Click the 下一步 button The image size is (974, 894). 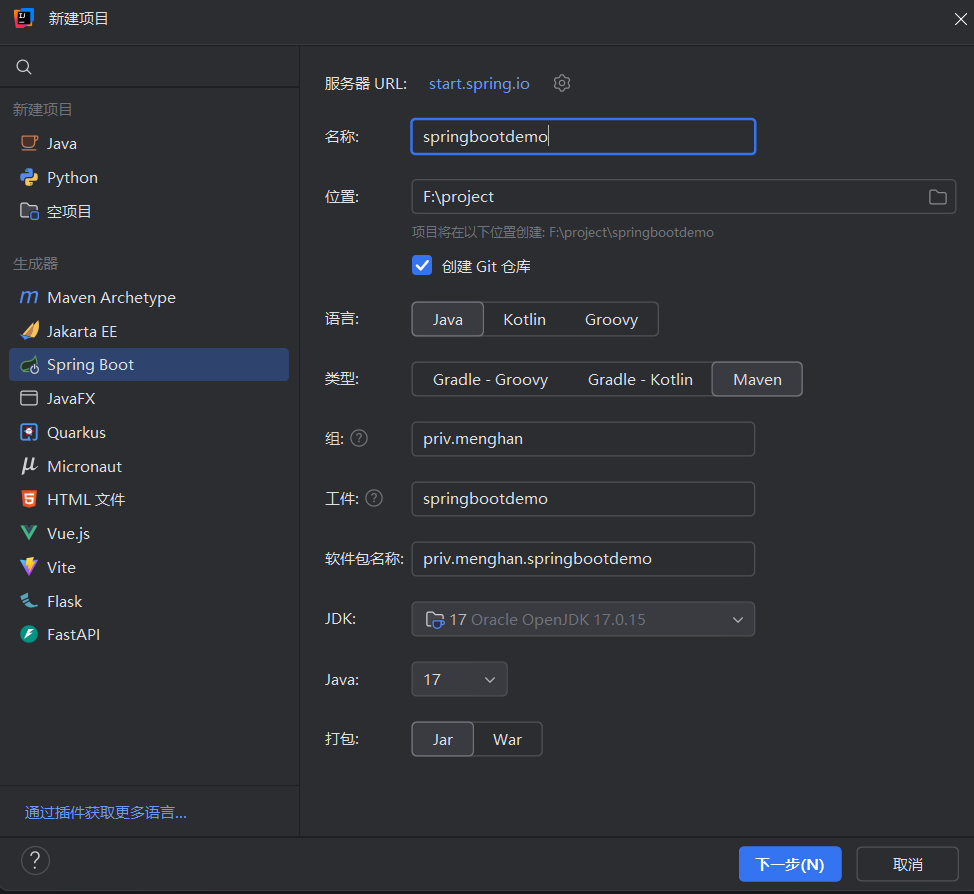[x=790, y=863]
